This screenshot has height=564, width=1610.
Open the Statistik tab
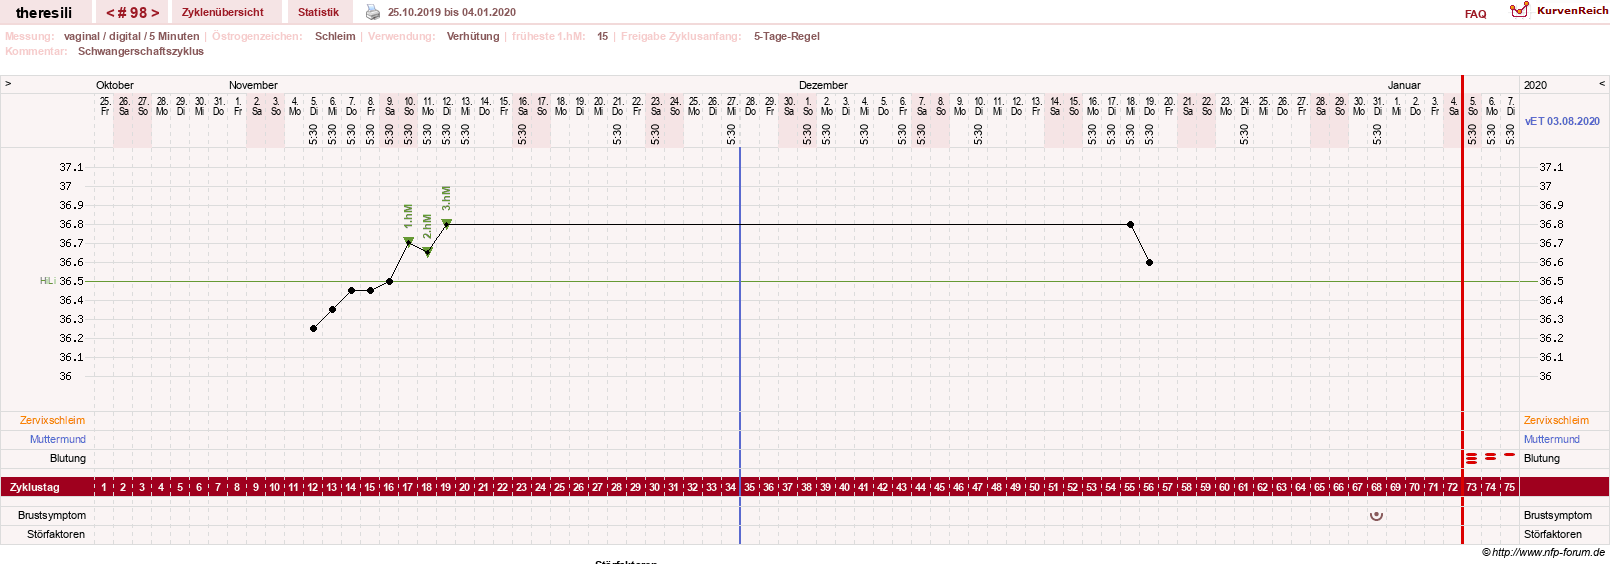pyautogui.click(x=318, y=12)
